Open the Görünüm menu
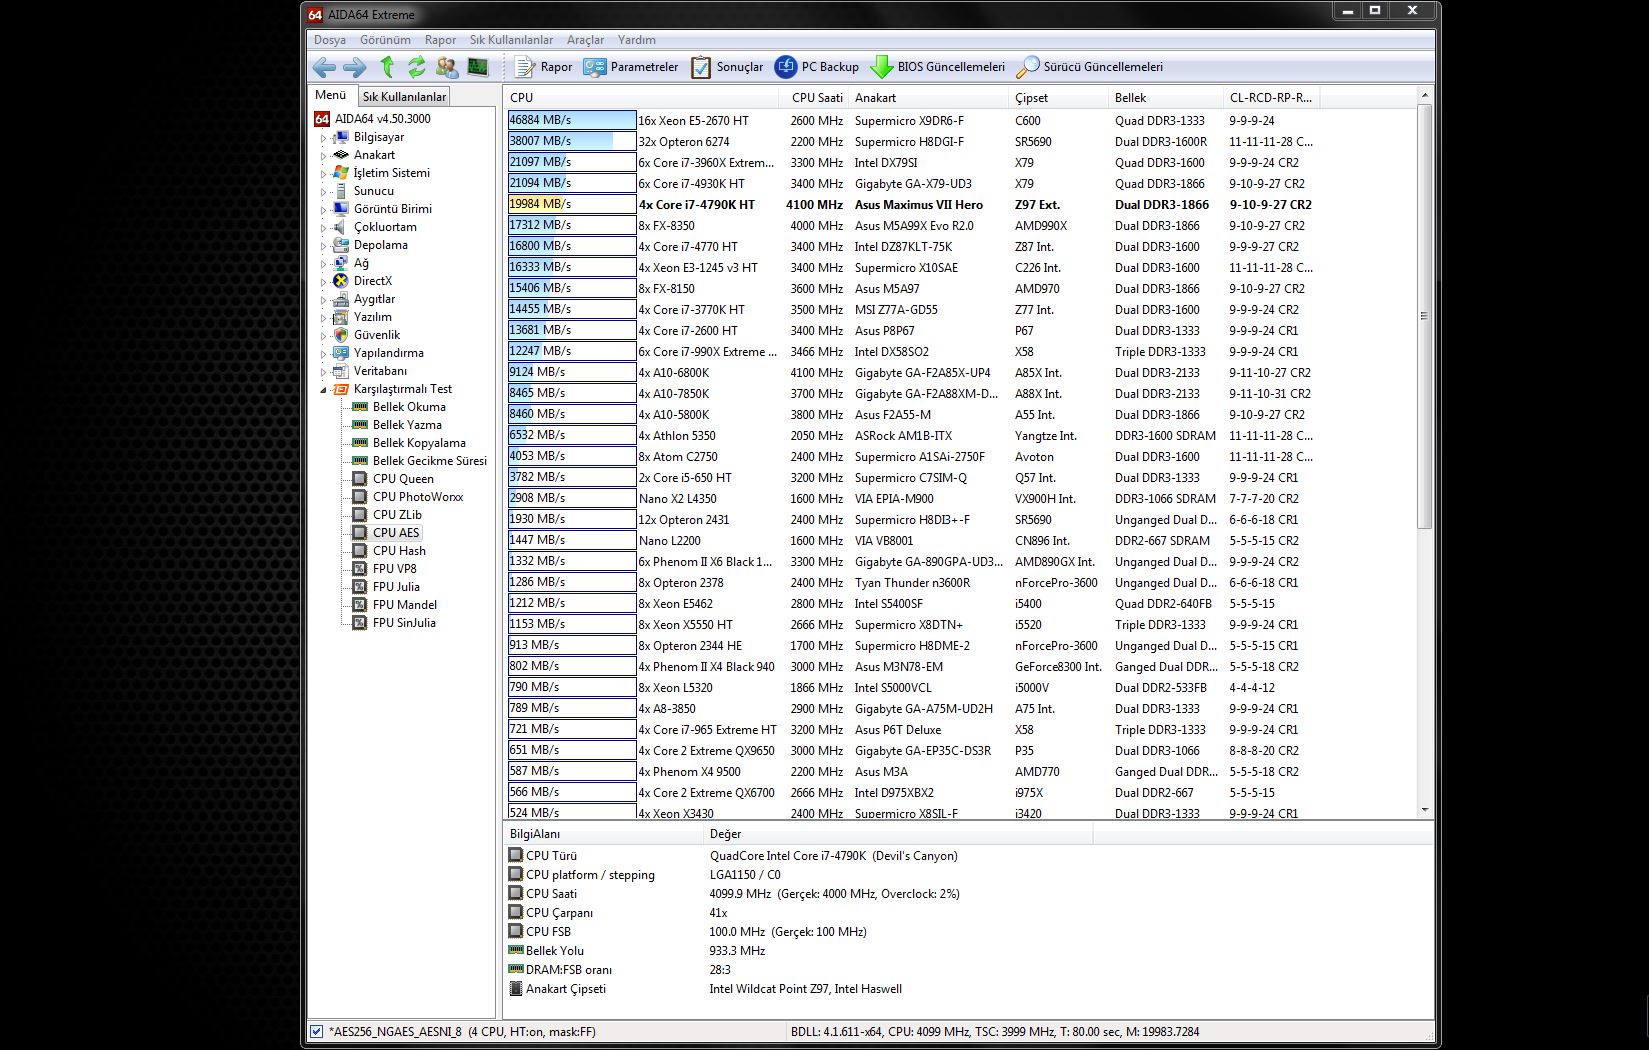 pos(385,40)
